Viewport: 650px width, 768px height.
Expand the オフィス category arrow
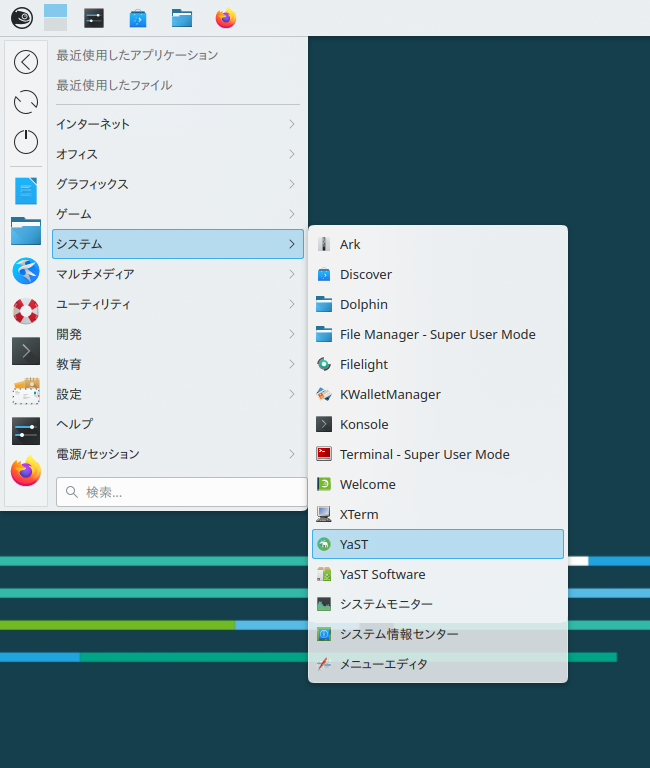coord(292,154)
